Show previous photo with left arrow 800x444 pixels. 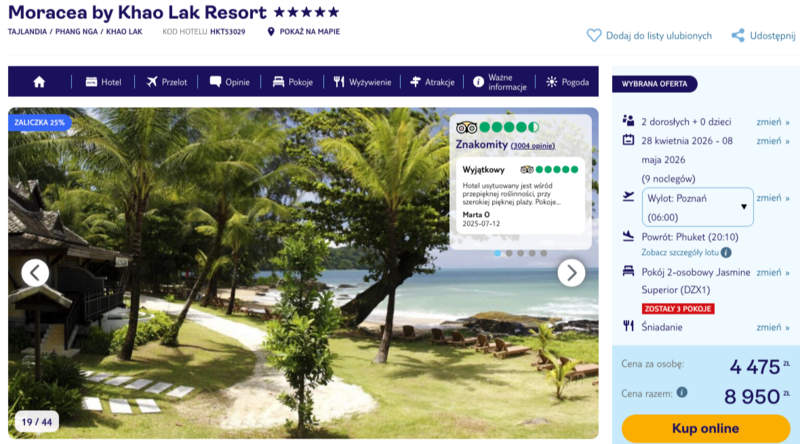coord(35,273)
